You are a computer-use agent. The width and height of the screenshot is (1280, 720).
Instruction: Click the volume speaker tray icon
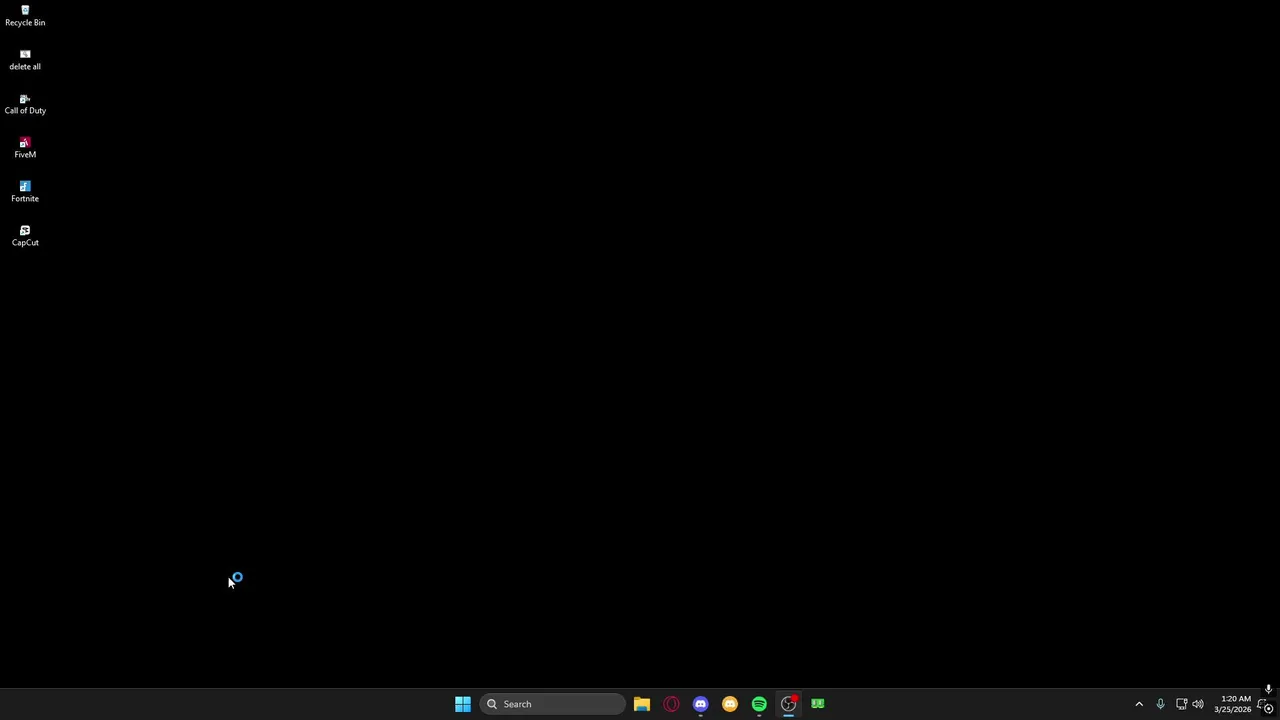coord(1198,704)
